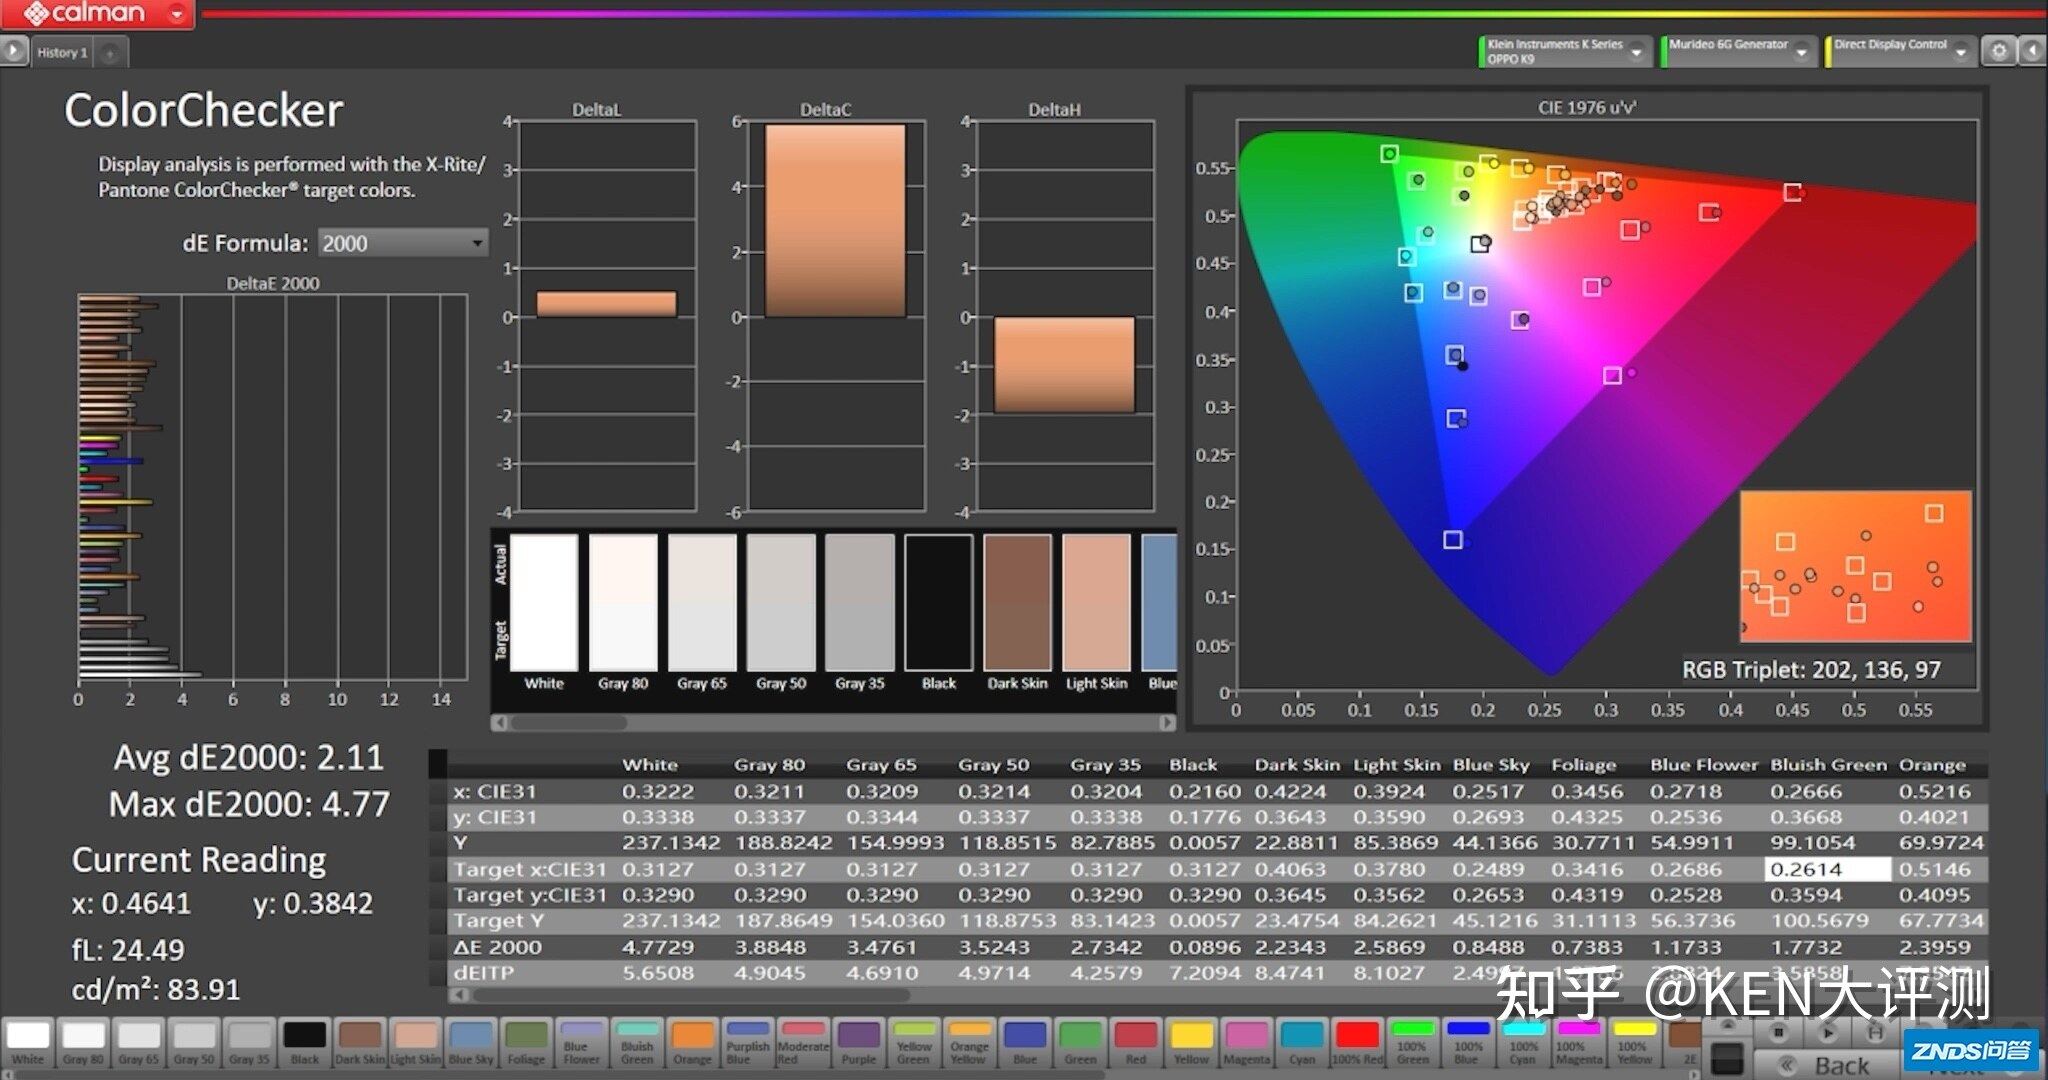This screenshot has width=2048, height=1080.
Task: Expand Murideo 6G Generator source dropdown
Action: pos(1801,52)
